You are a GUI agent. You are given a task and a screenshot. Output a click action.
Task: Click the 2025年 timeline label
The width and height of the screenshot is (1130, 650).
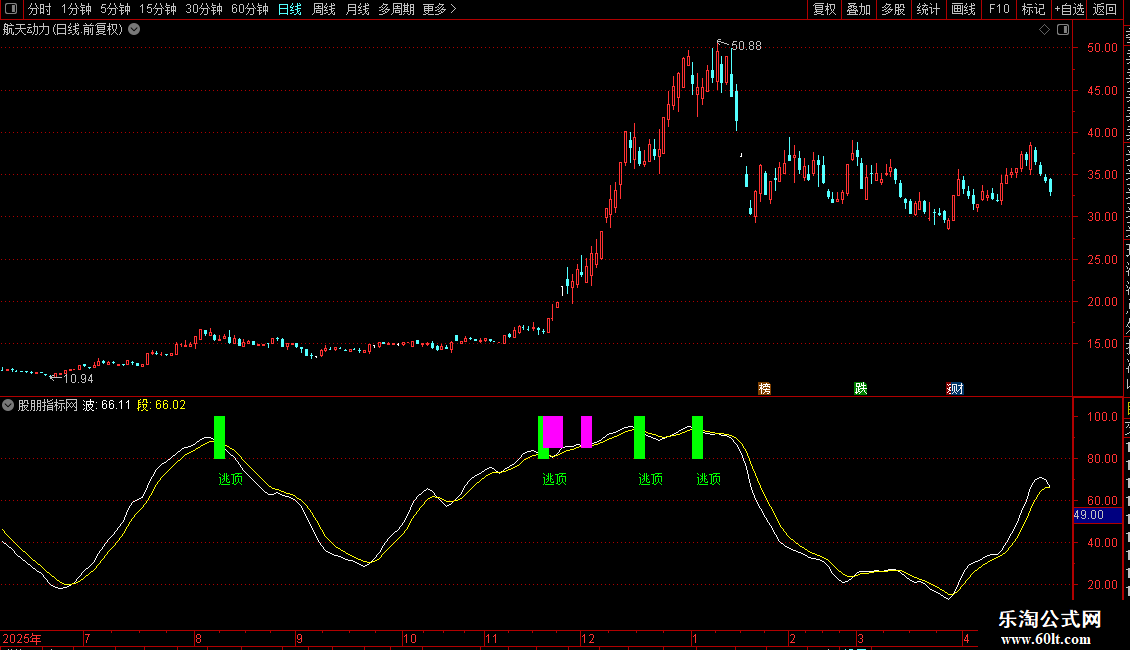22,638
